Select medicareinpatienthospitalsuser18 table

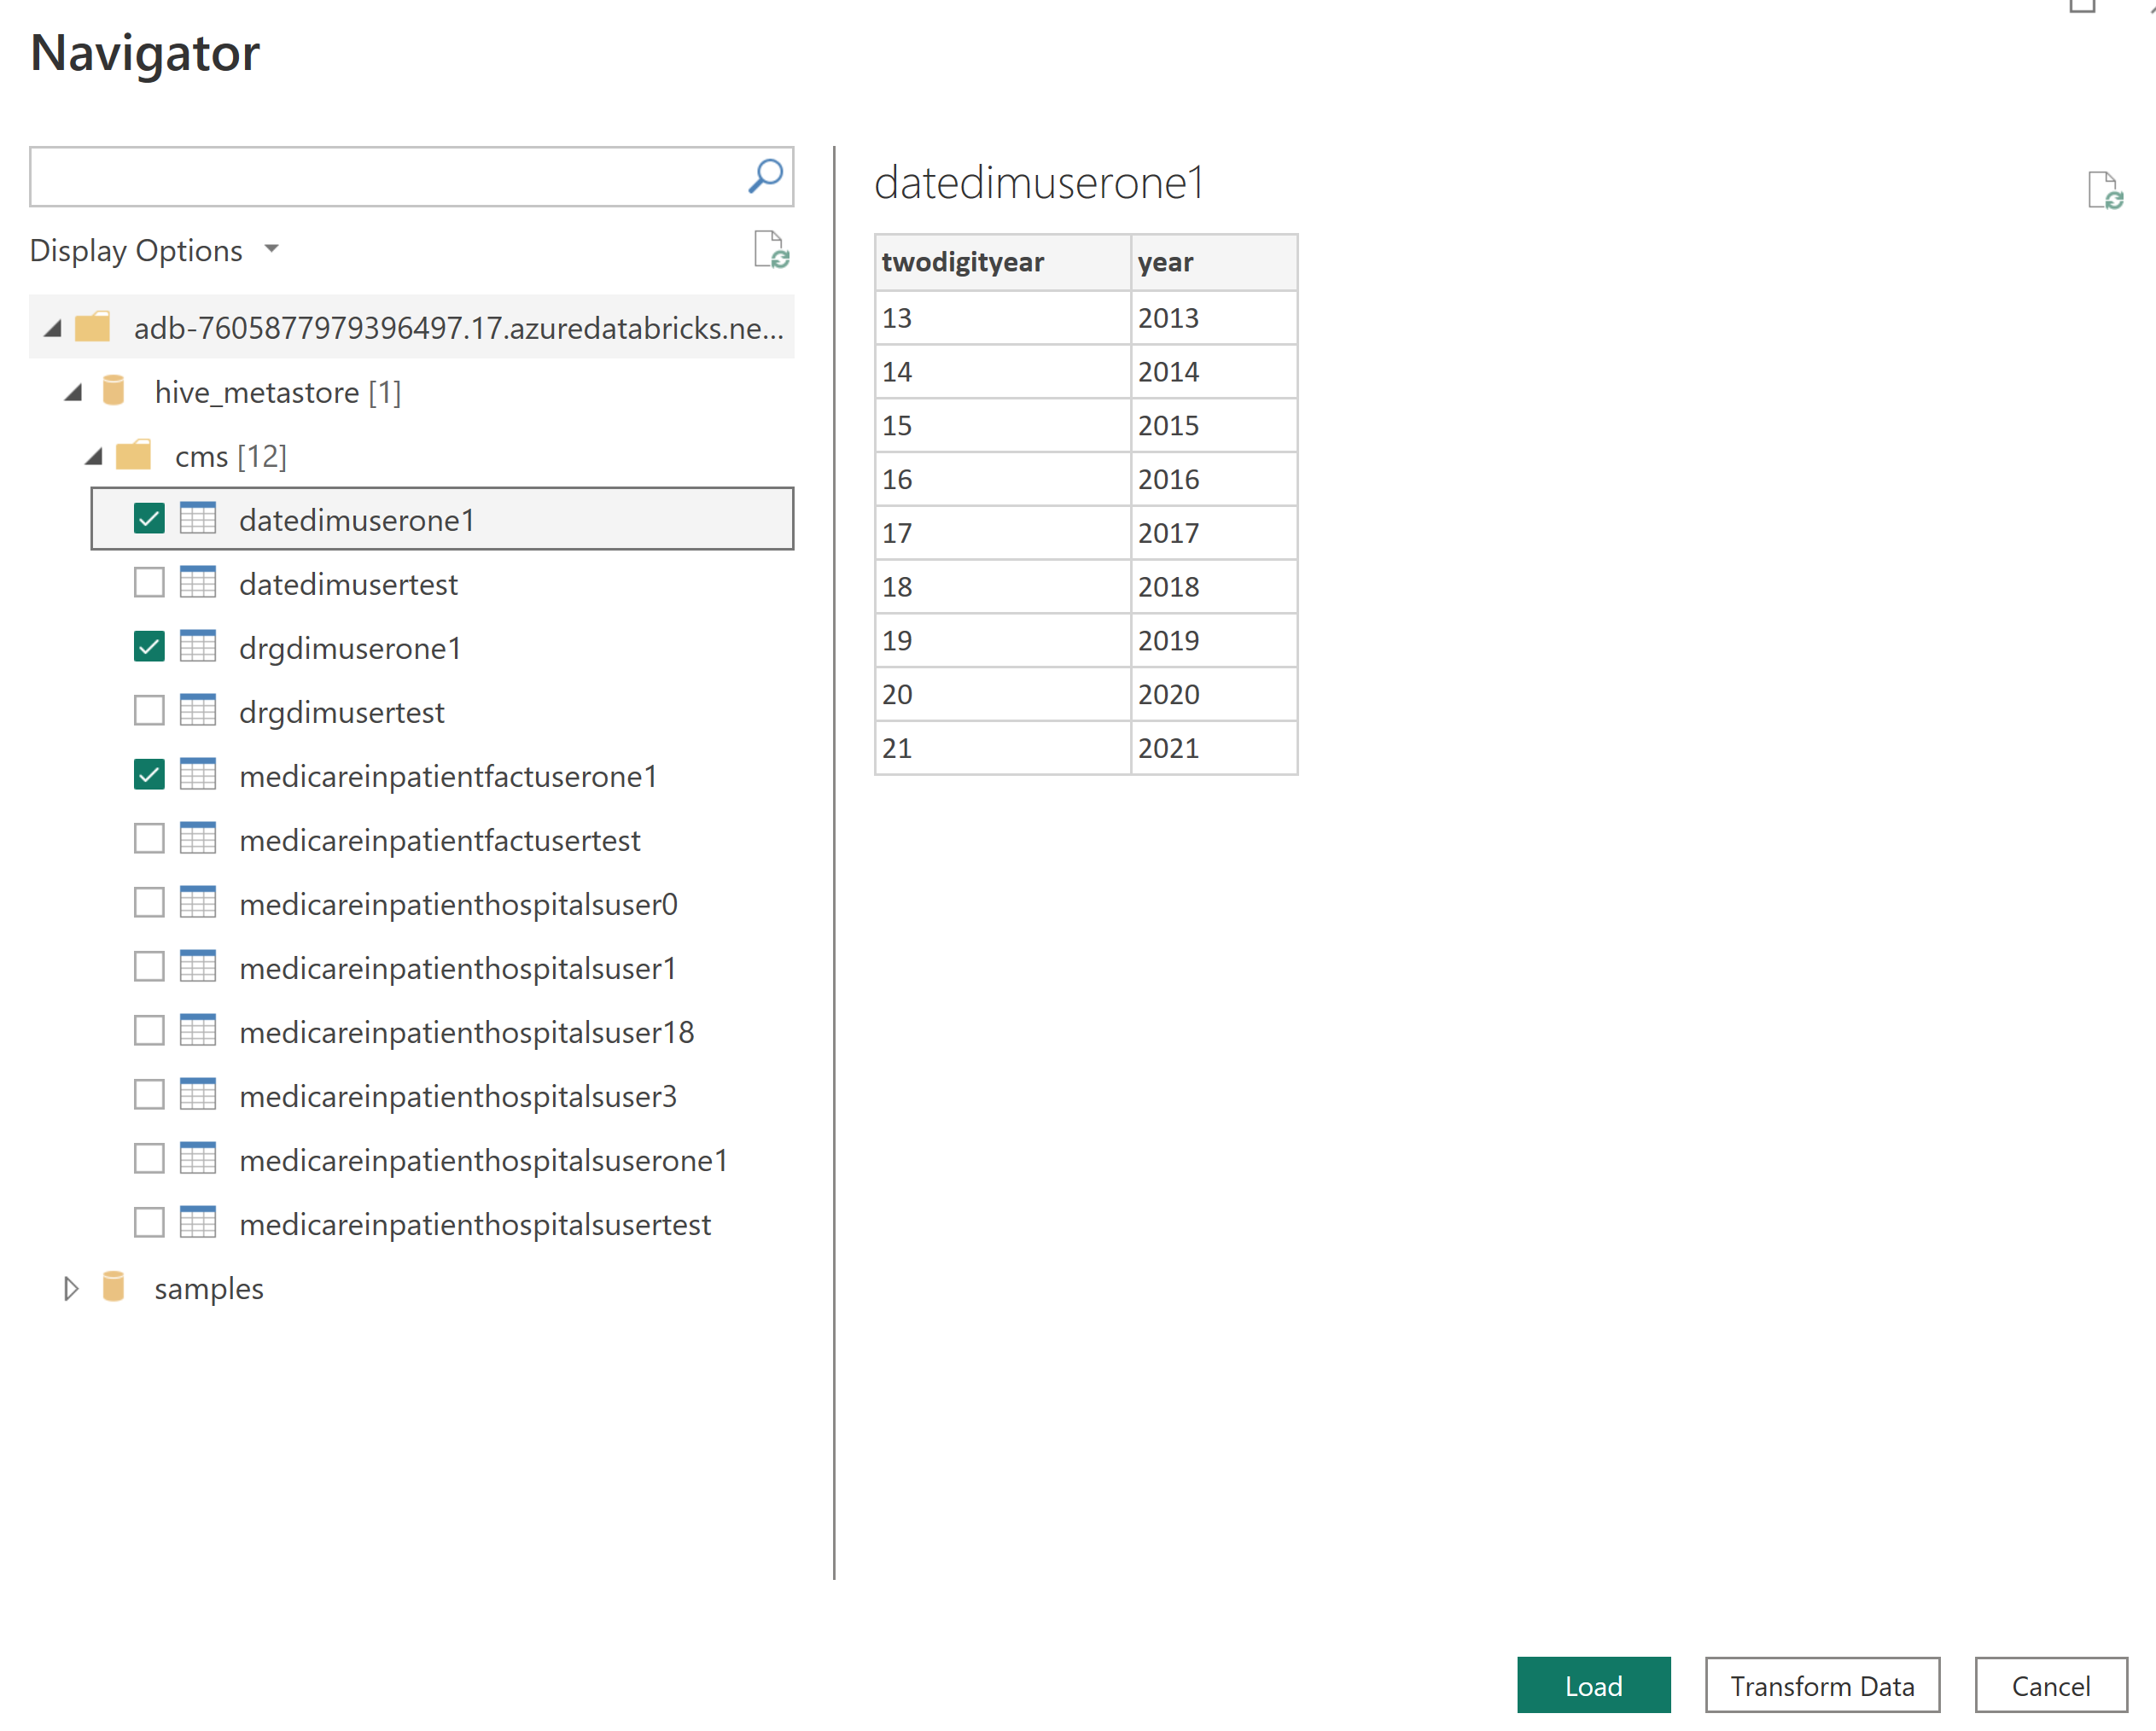point(466,1032)
